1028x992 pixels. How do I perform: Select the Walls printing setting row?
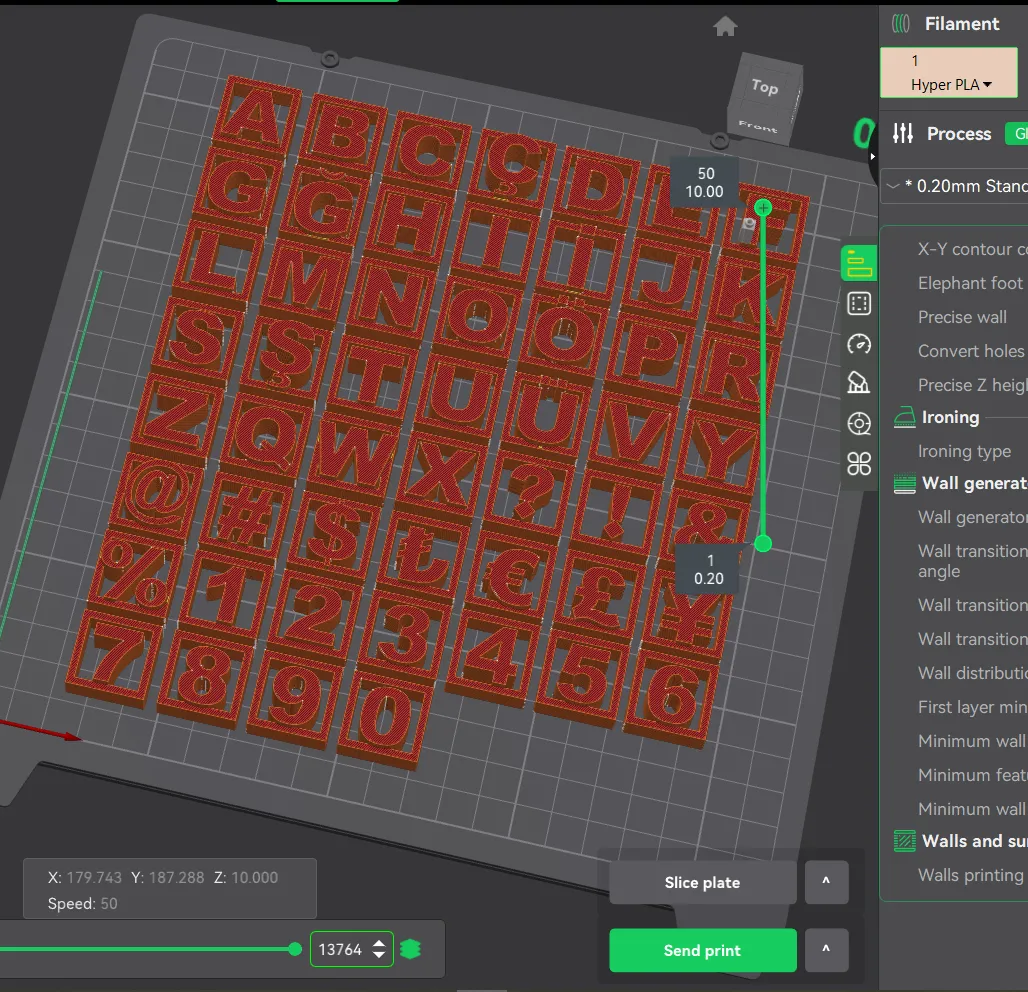click(x=971, y=875)
